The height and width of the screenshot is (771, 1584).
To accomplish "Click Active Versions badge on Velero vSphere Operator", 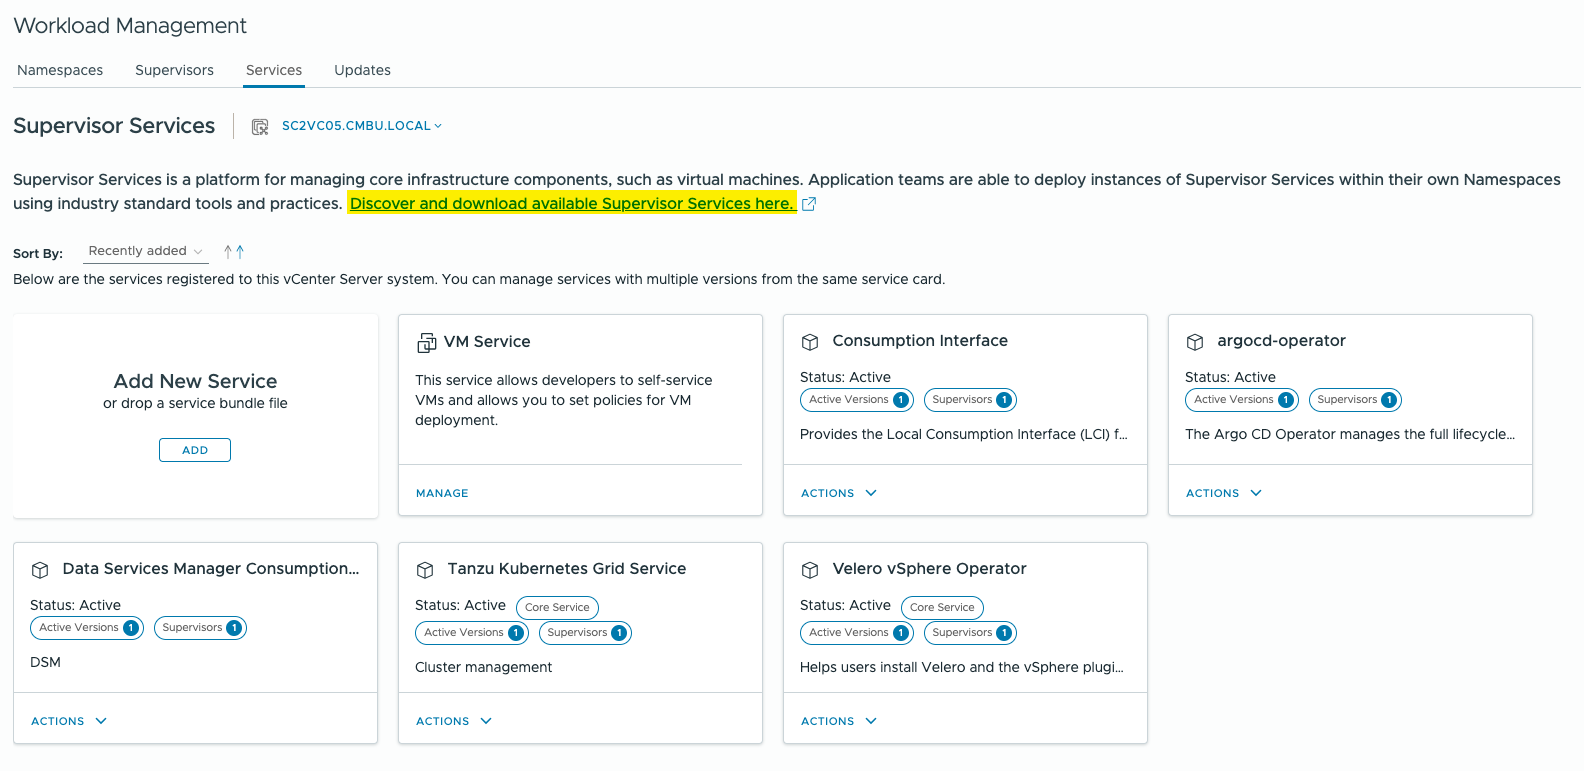I will (x=857, y=633).
